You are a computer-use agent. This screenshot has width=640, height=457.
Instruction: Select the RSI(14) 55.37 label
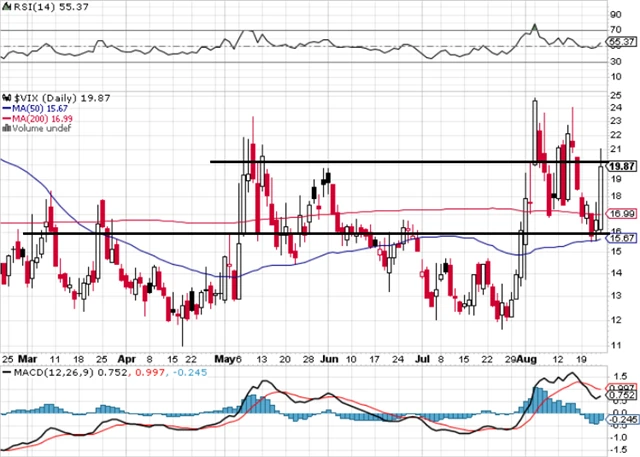[36, 6]
